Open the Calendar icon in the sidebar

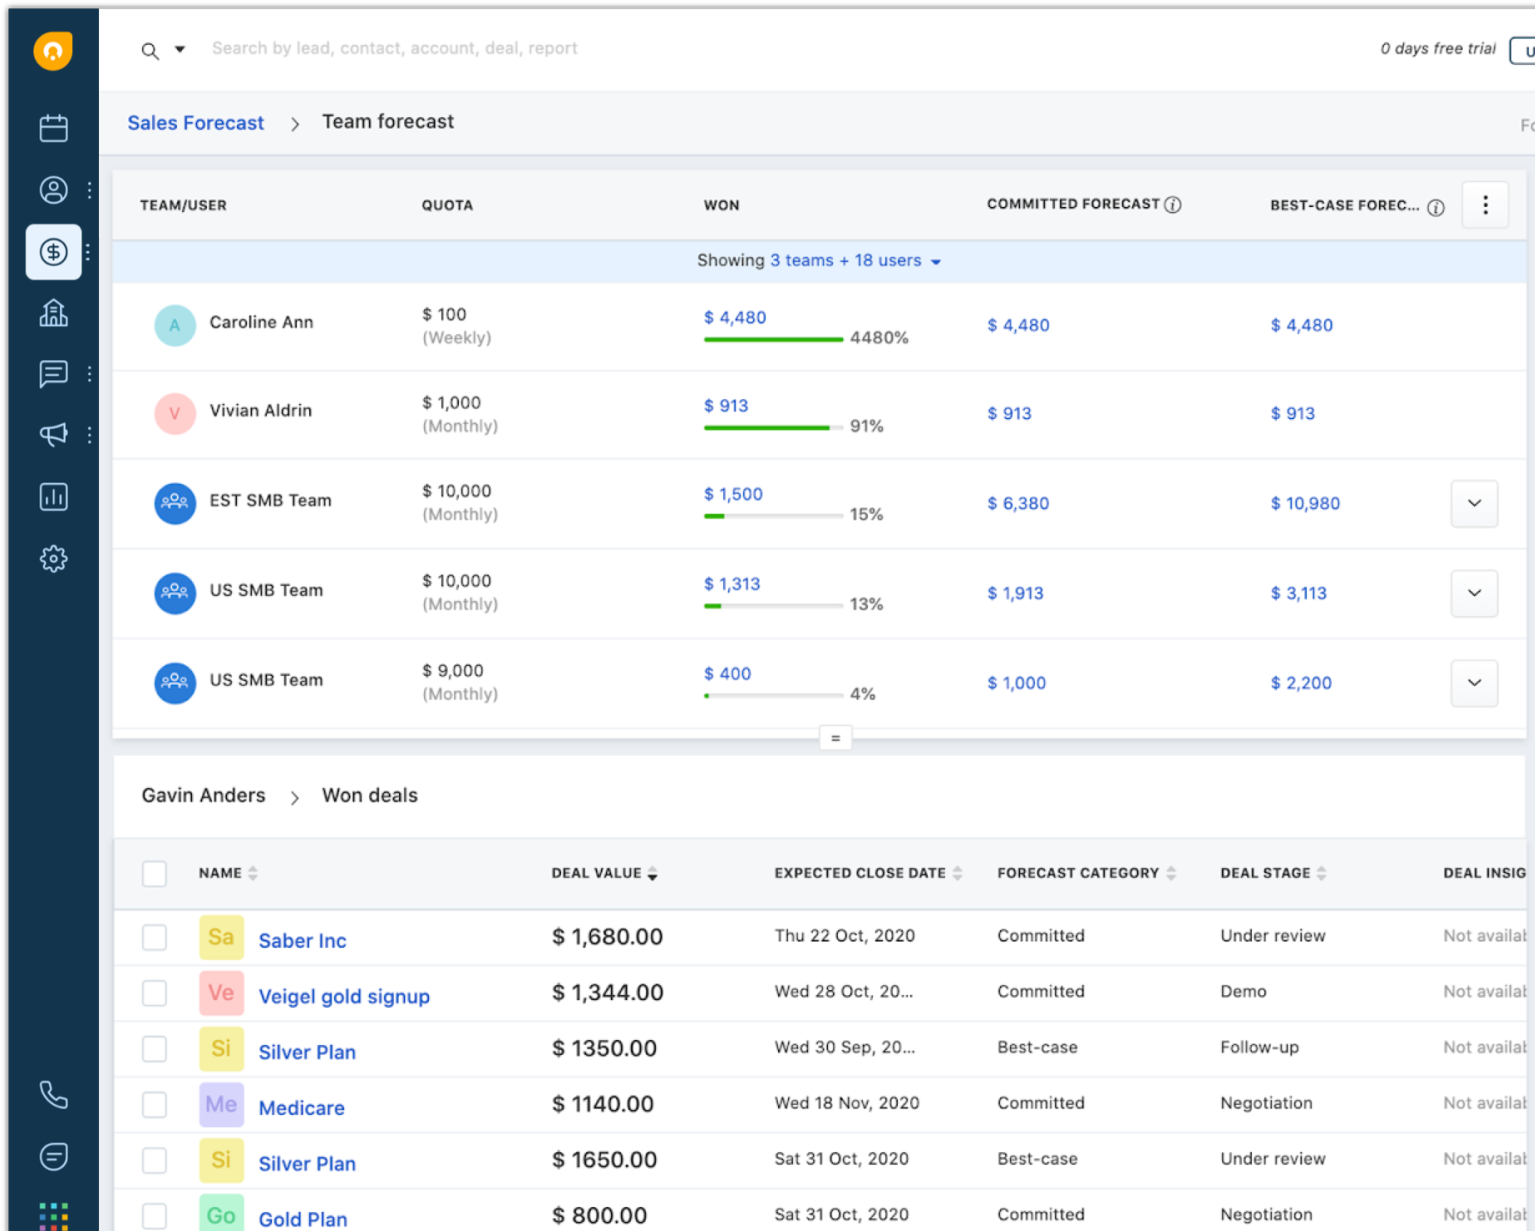pyautogui.click(x=53, y=128)
